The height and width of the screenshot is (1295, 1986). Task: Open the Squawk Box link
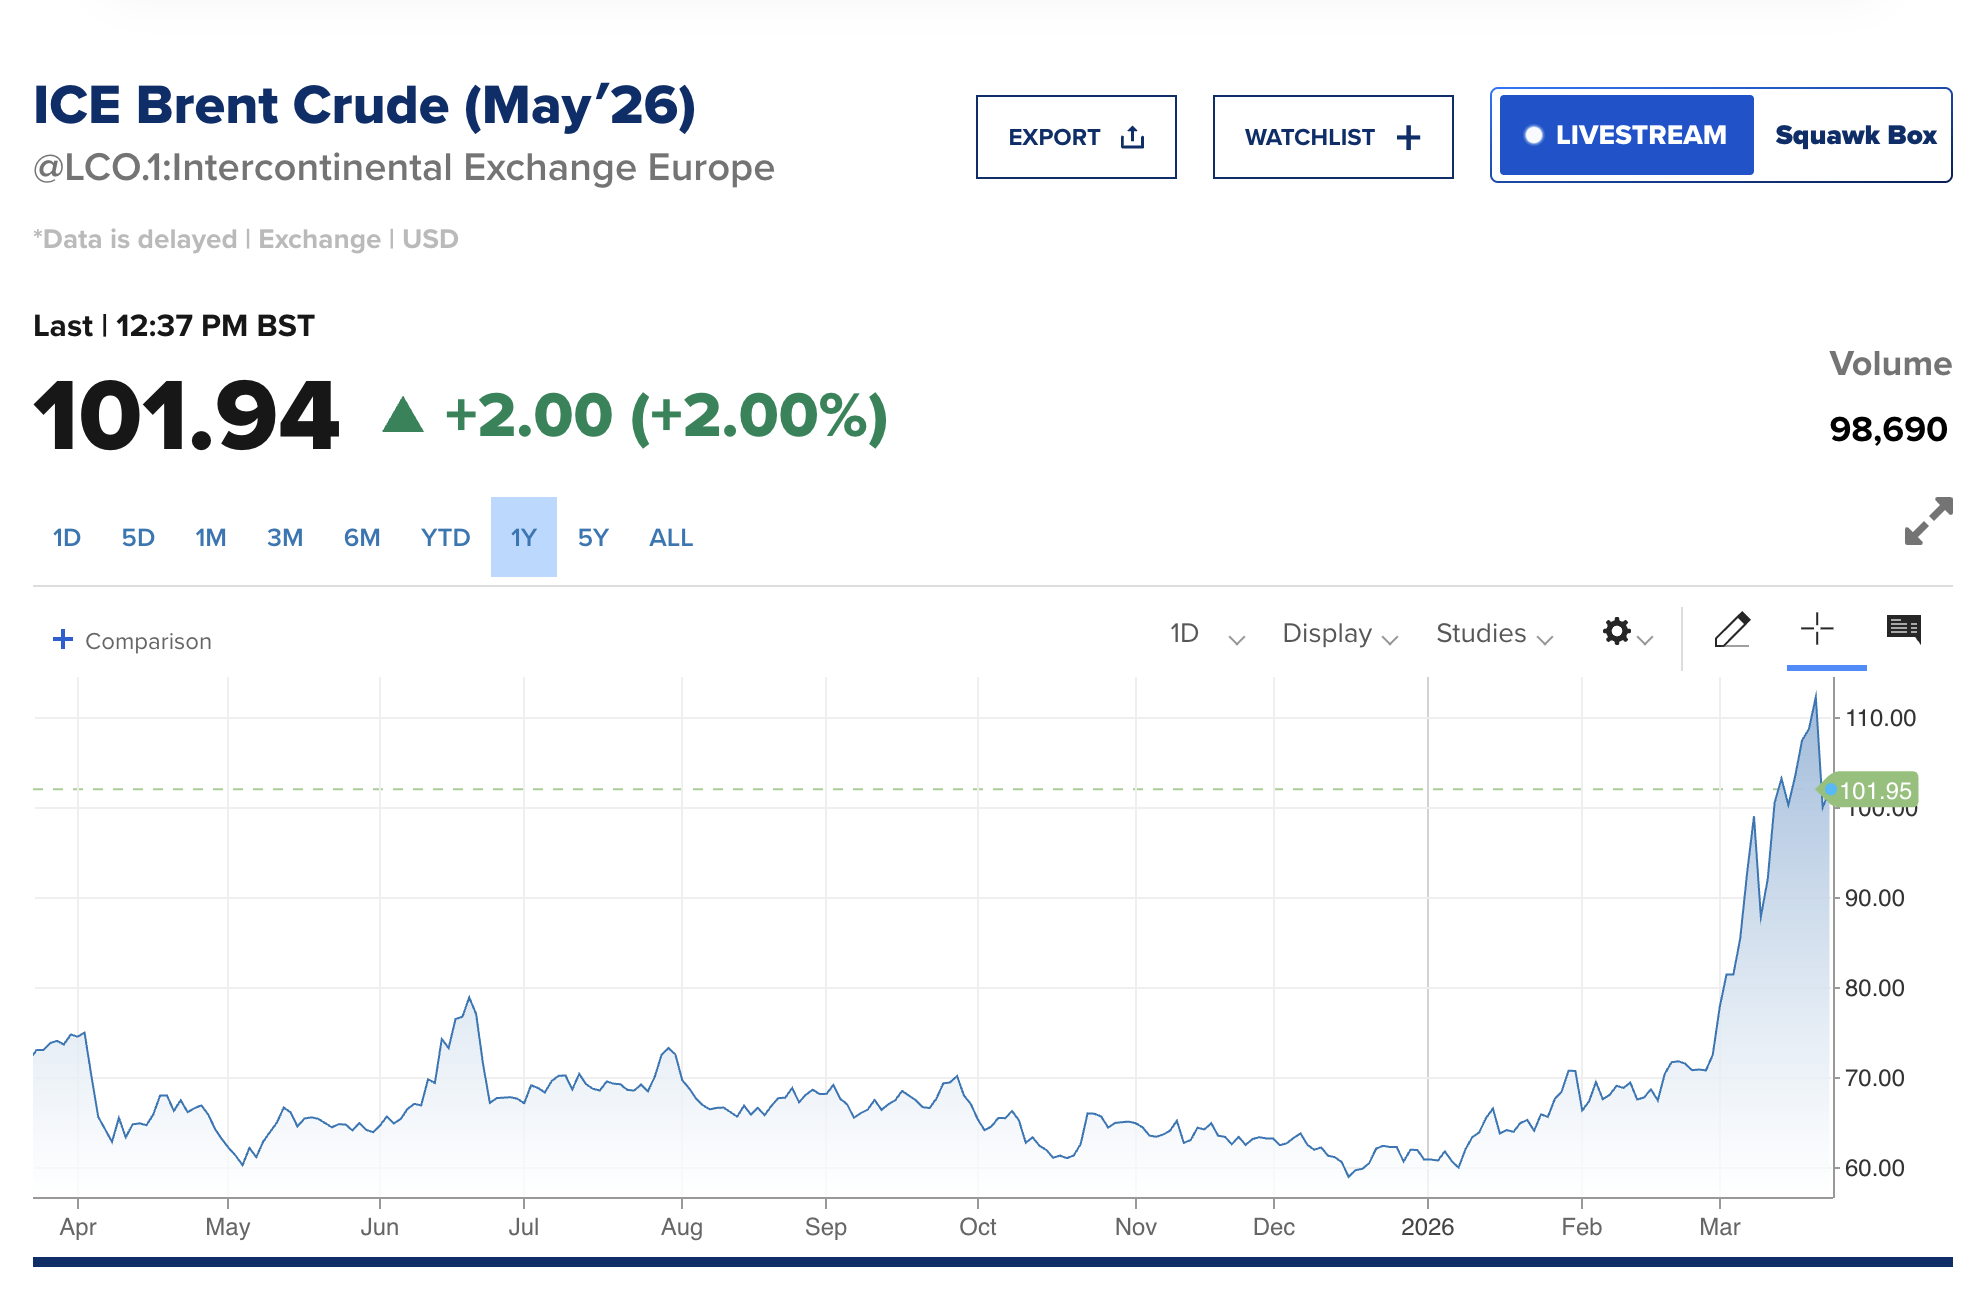point(1855,135)
